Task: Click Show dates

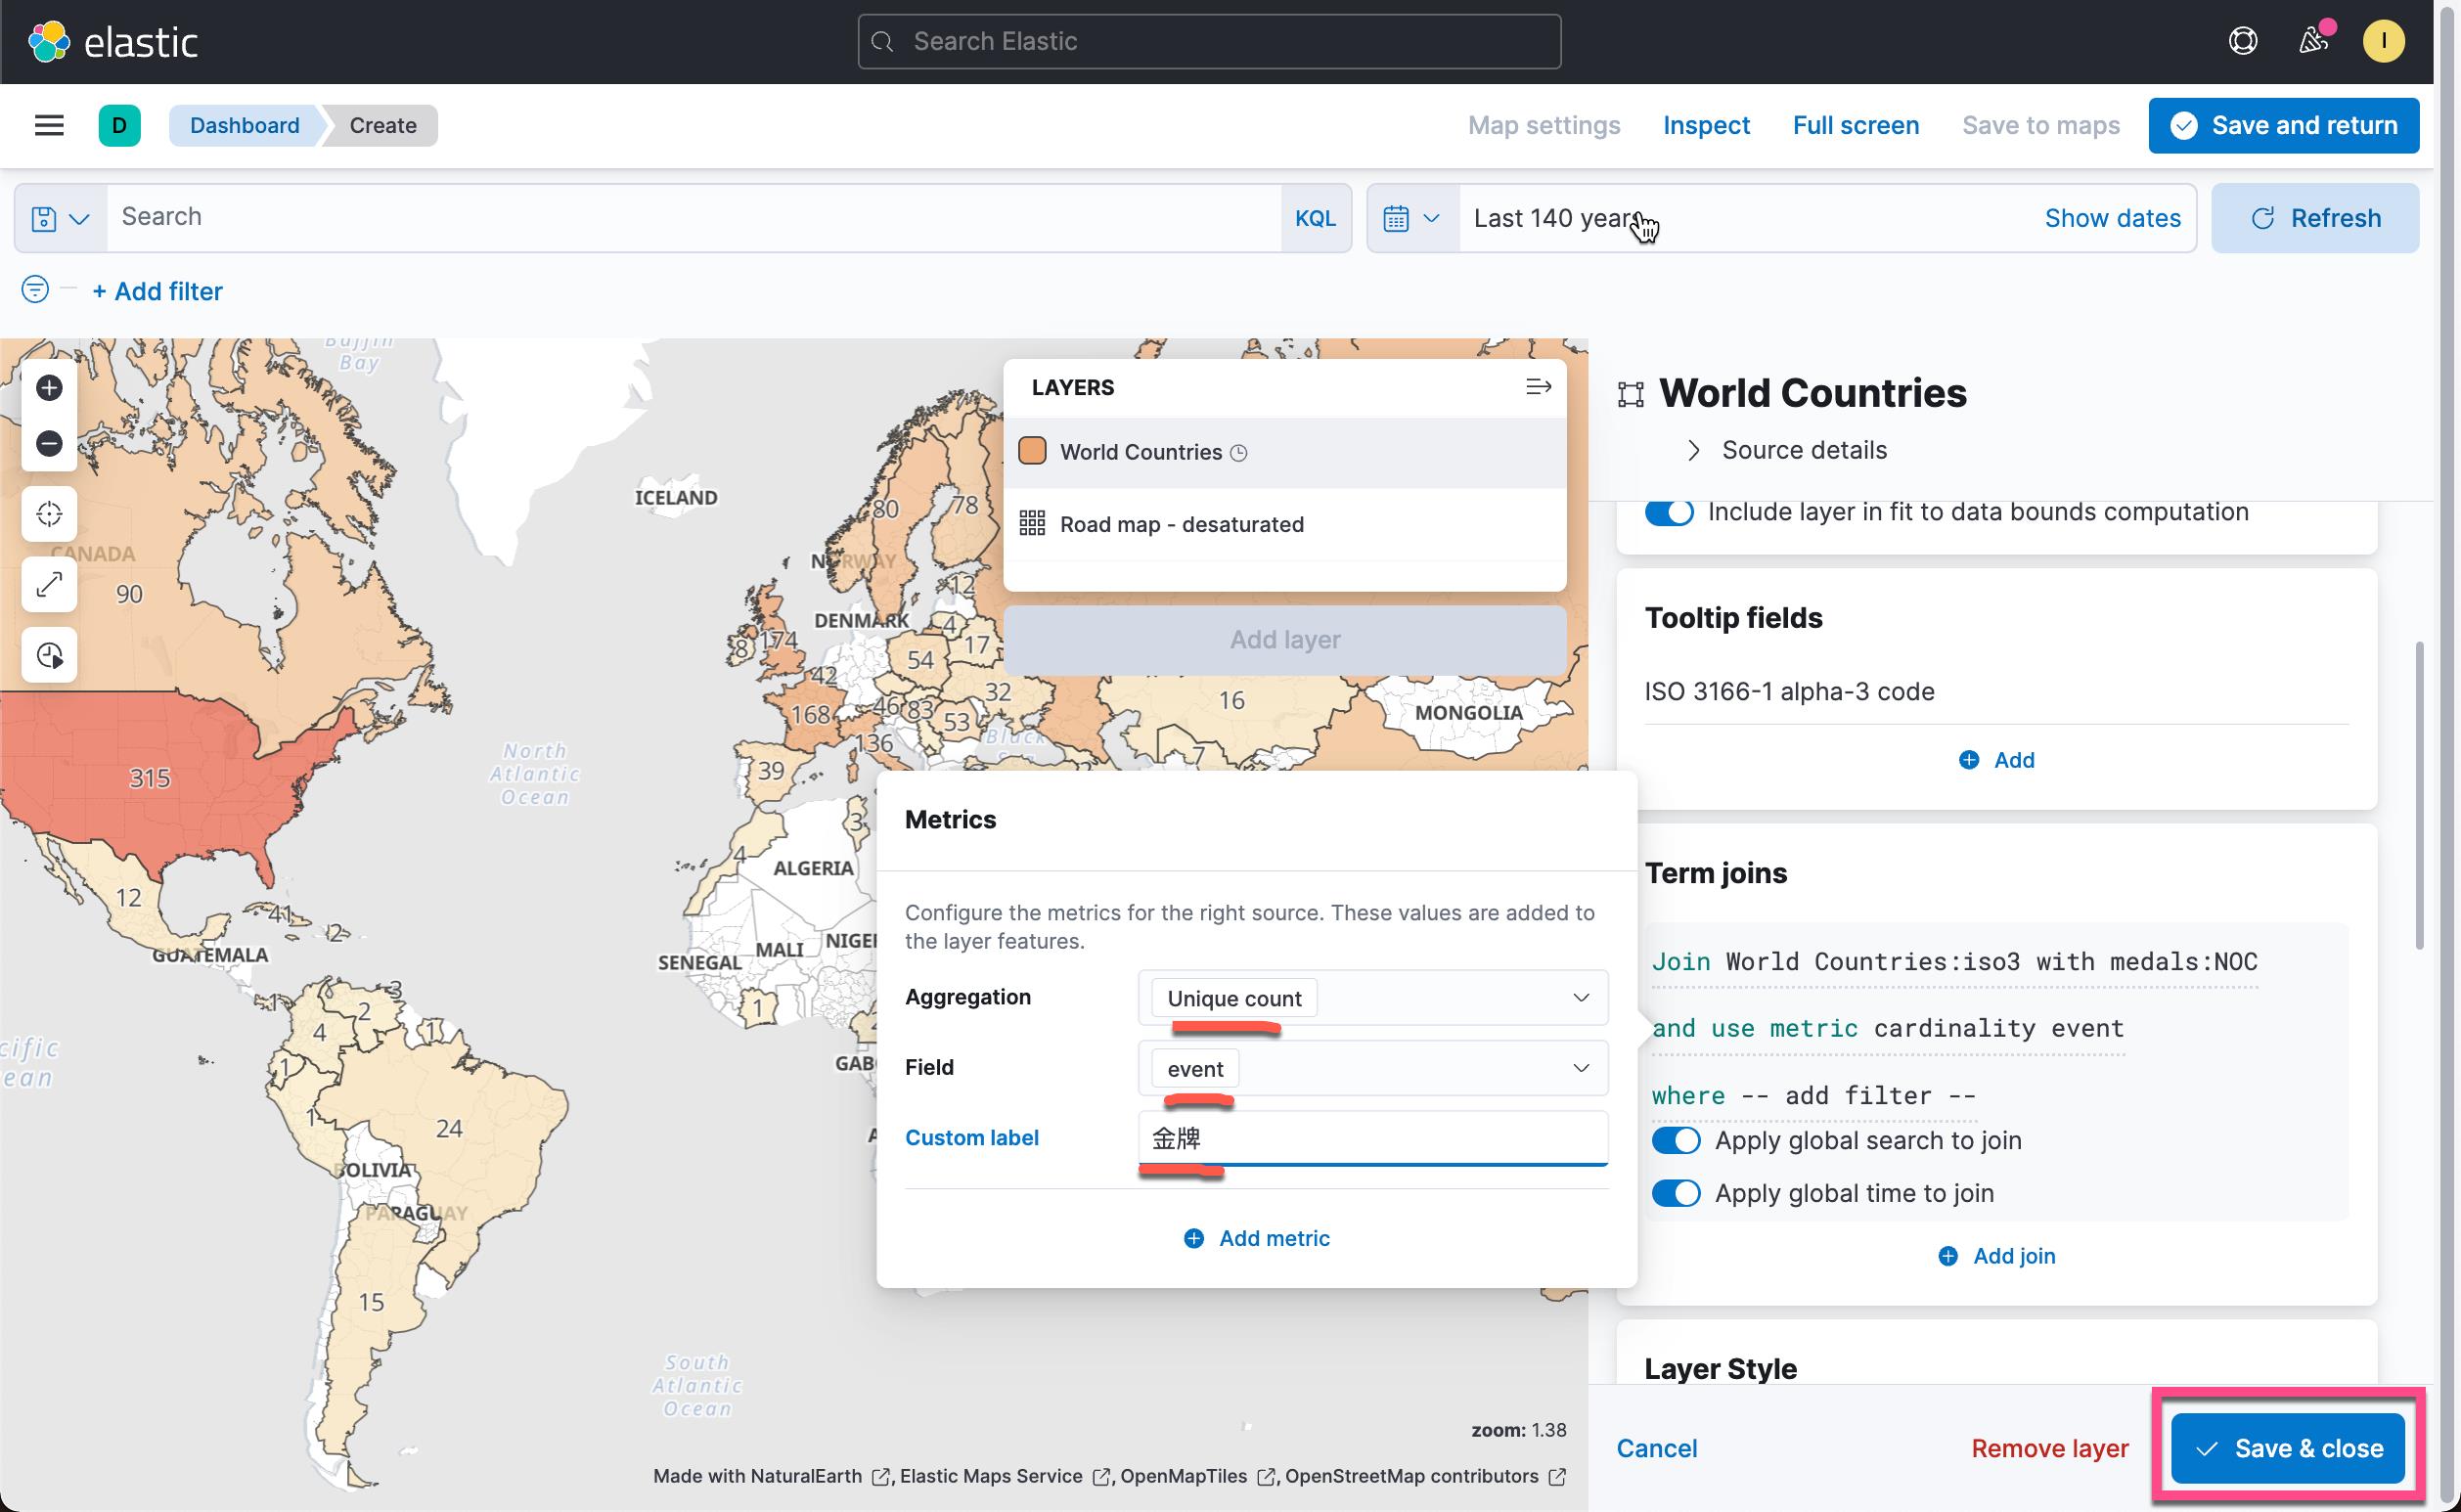Action: (x=2112, y=218)
